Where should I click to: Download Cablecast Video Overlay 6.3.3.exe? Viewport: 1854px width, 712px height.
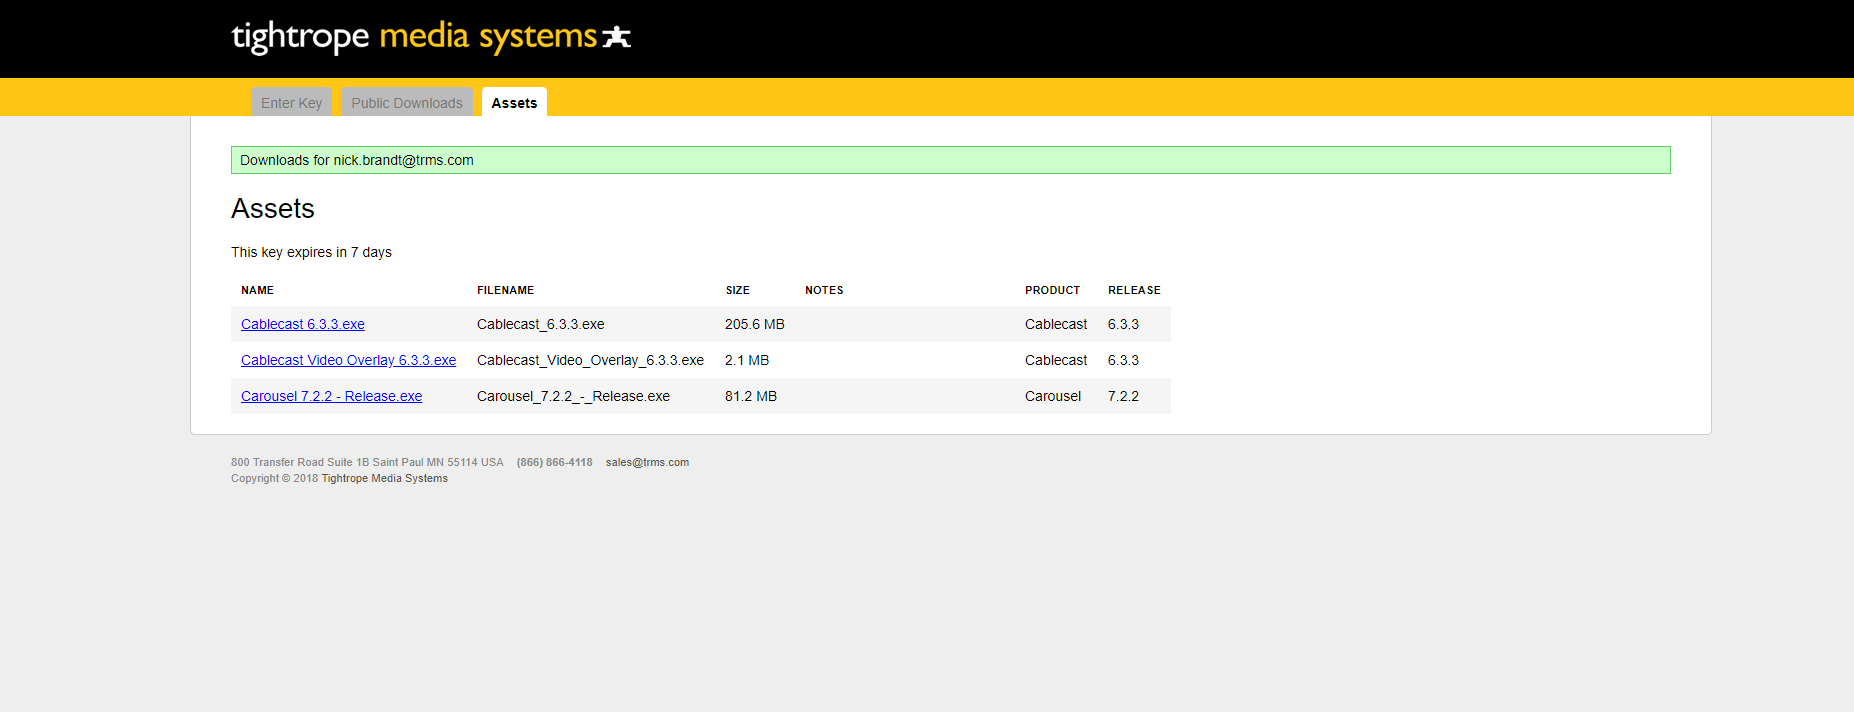pyautogui.click(x=348, y=360)
